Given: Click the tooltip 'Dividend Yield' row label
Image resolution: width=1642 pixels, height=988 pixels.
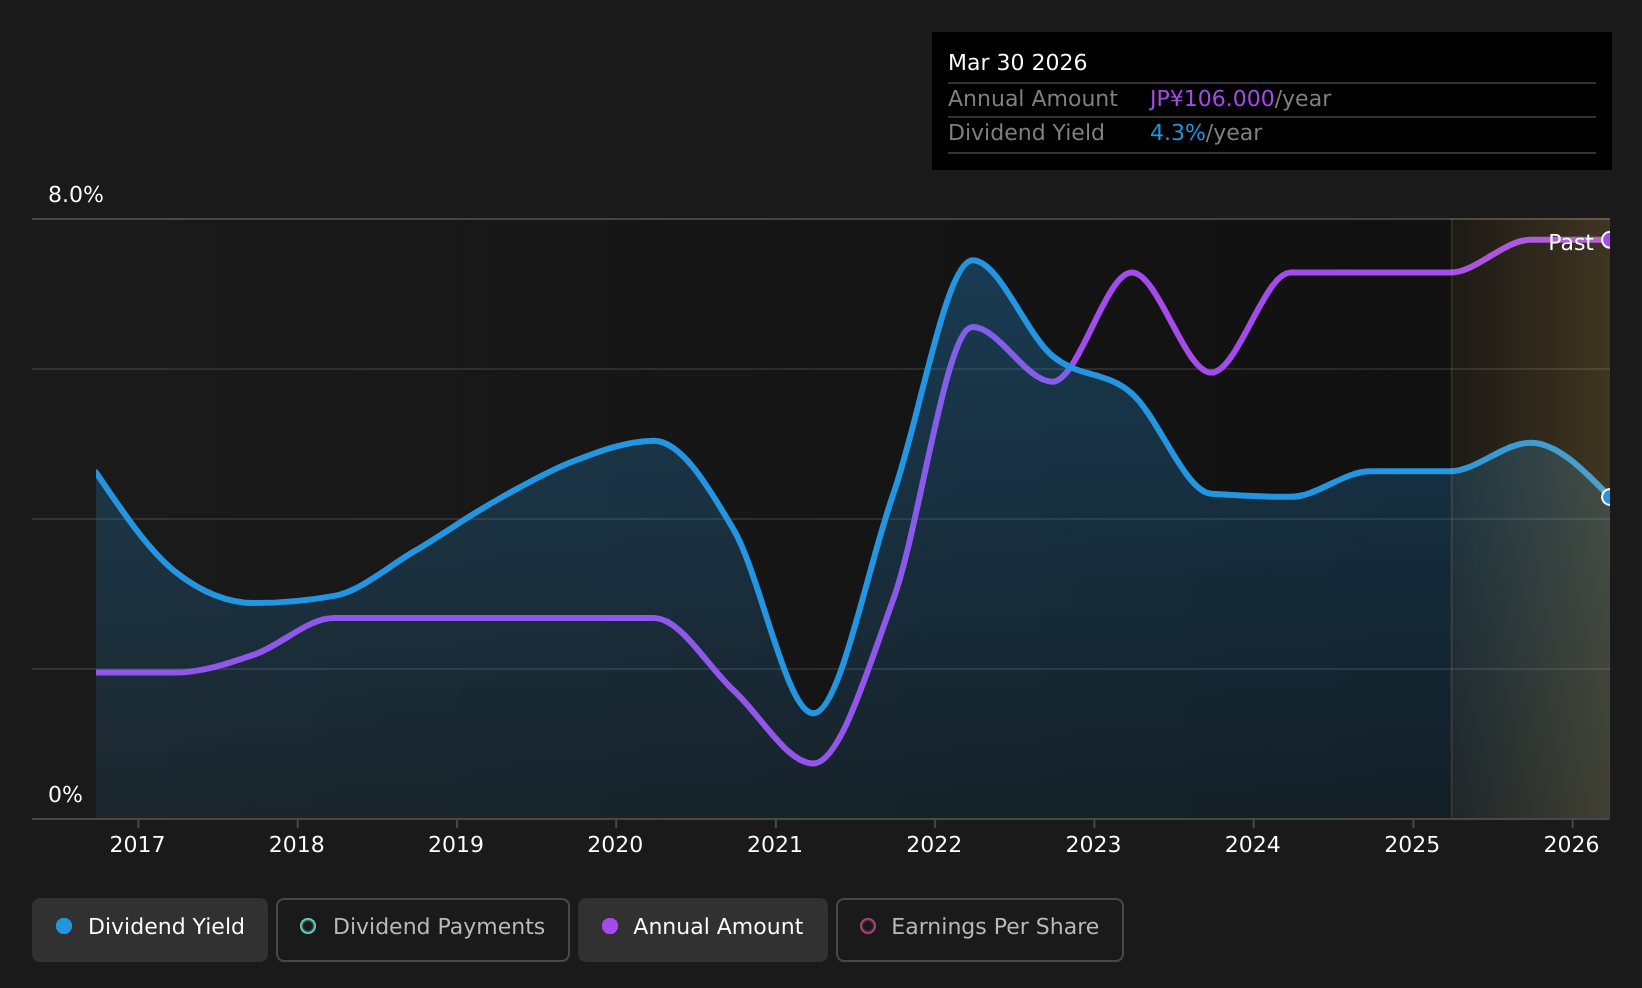Looking at the screenshot, I should coord(1026,133).
